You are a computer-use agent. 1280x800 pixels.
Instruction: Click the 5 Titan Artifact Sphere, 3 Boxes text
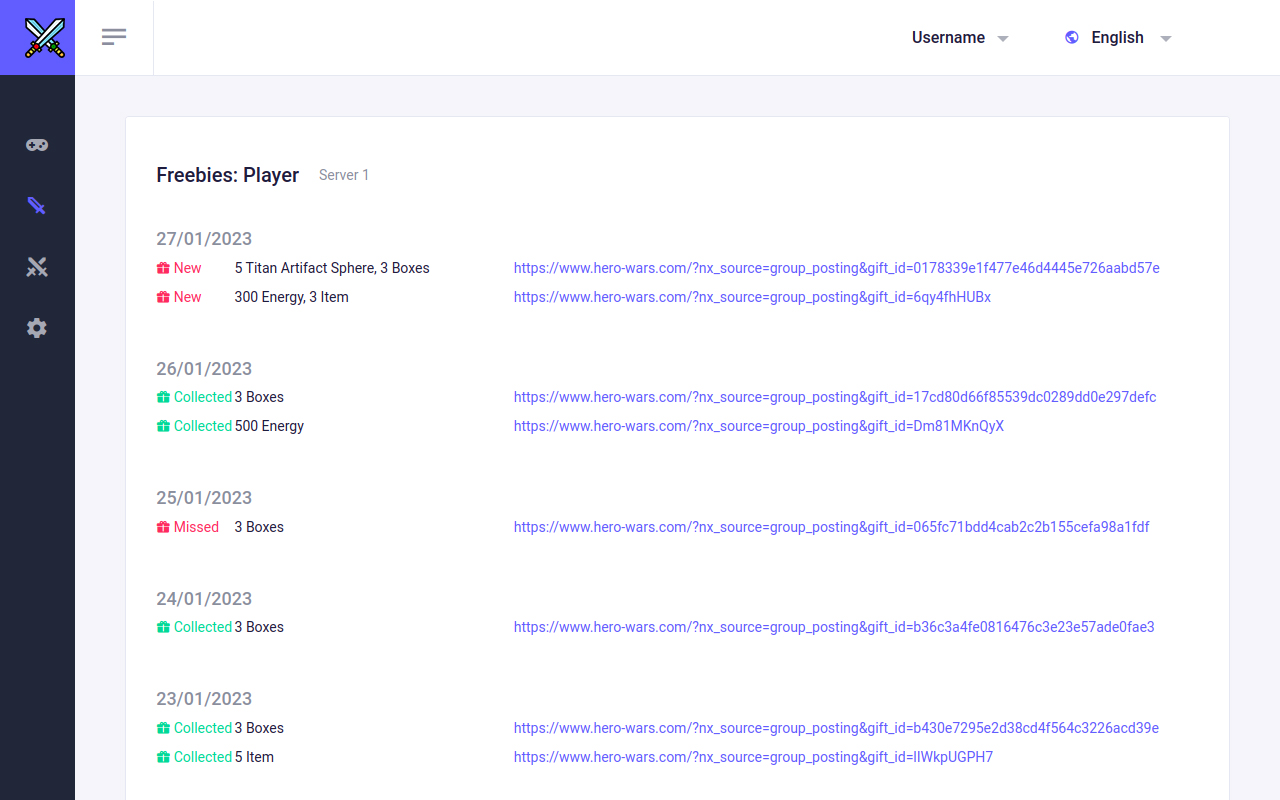332,268
